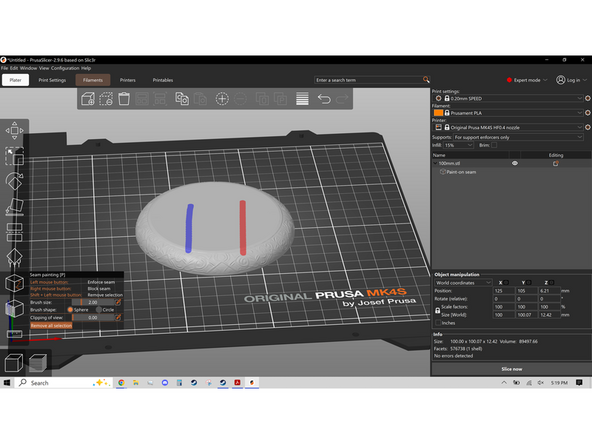Image resolution: width=592 pixels, height=444 pixels.
Task: Choose the Circle brush shape
Action: coord(99,310)
